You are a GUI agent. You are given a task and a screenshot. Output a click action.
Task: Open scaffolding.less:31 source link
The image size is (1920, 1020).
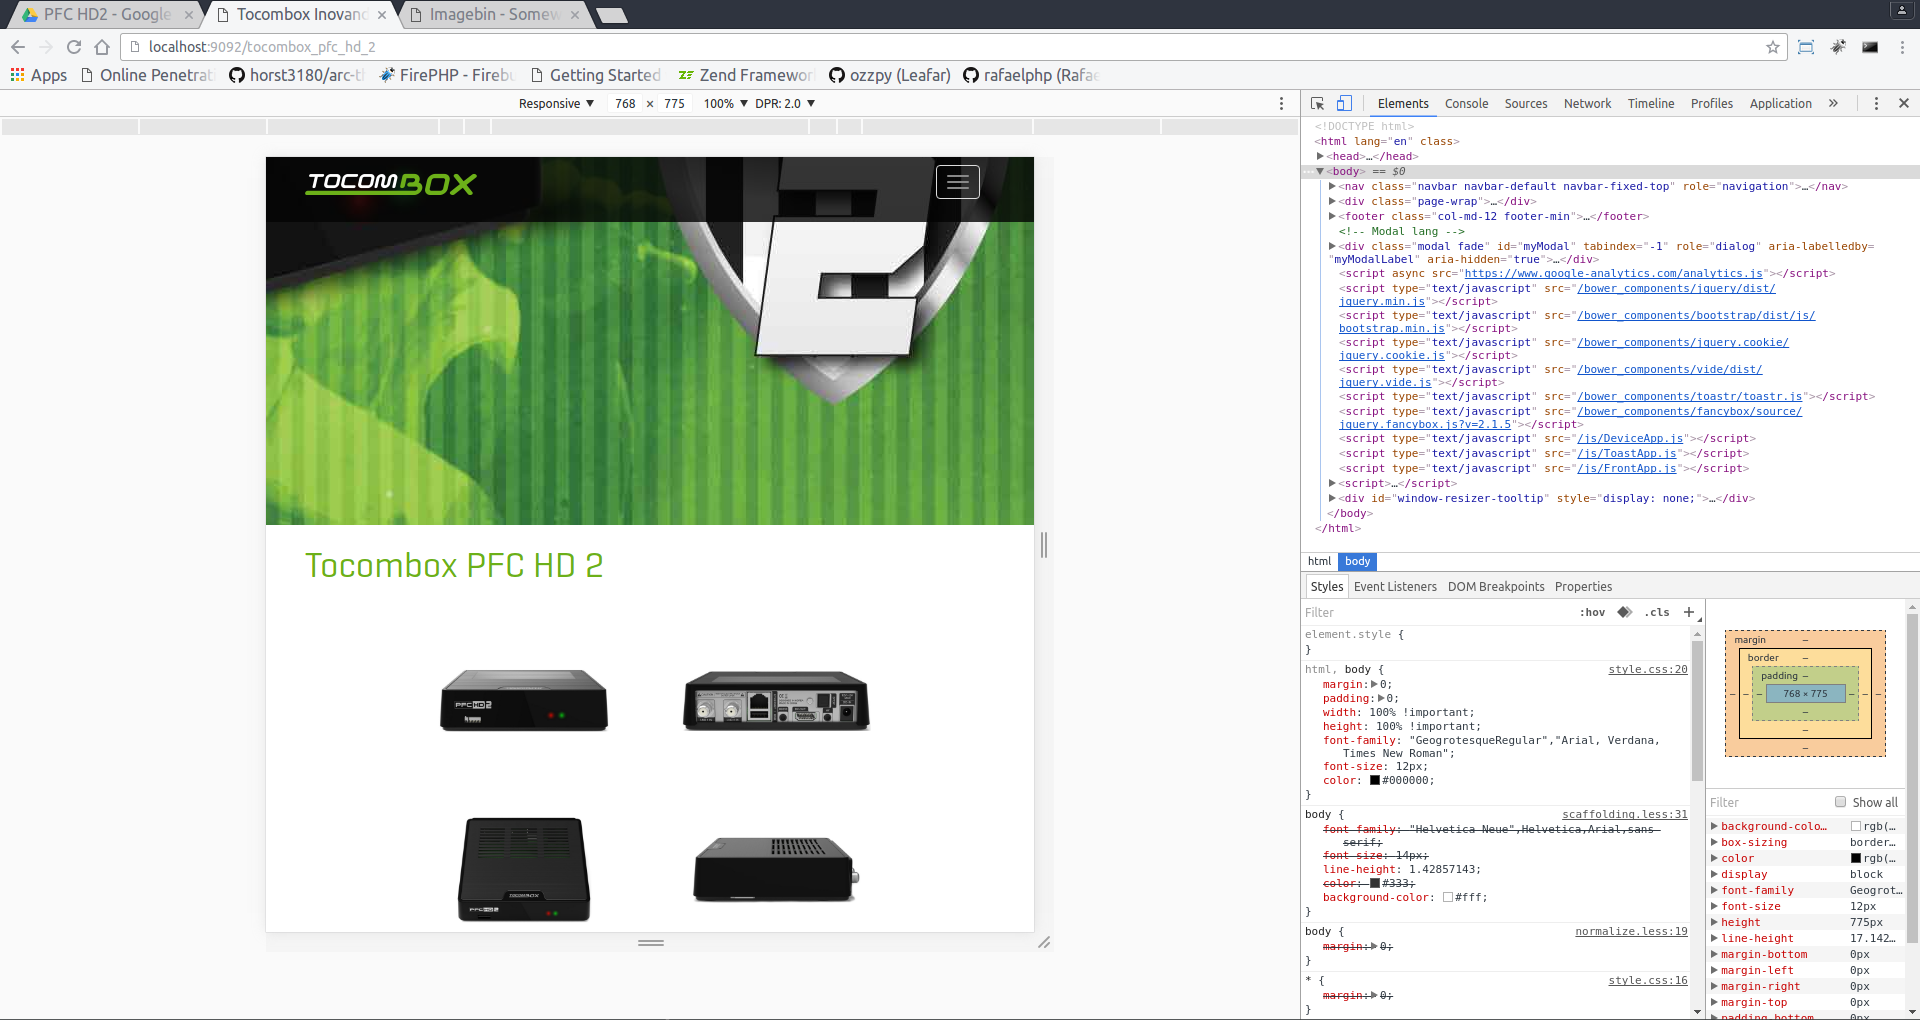coord(1624,814)
